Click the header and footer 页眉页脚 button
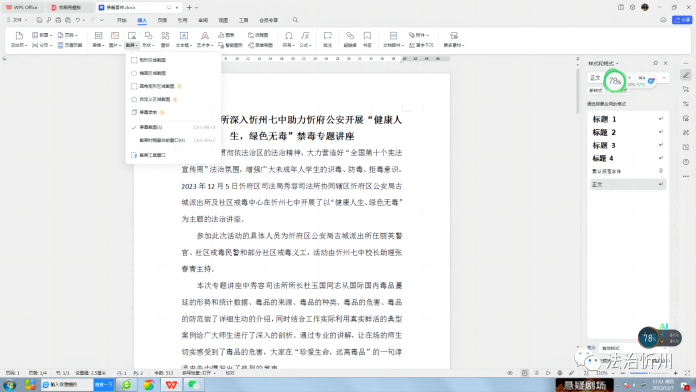696x392 pixels. coord(70,45)
